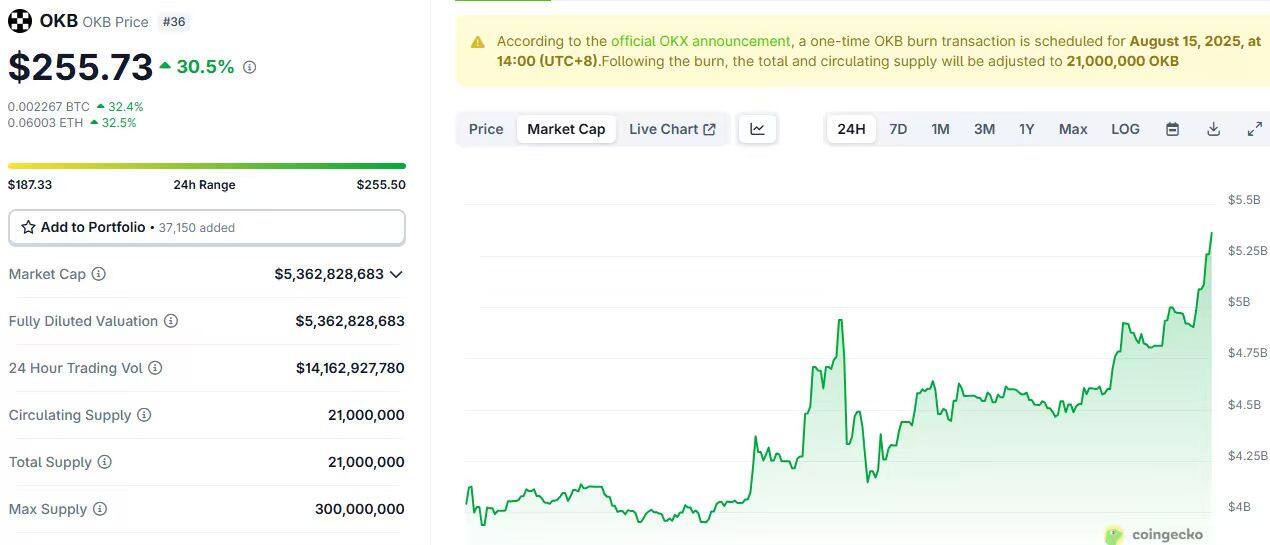Click the 0.002267 BTC price text

tap(48, 106)
